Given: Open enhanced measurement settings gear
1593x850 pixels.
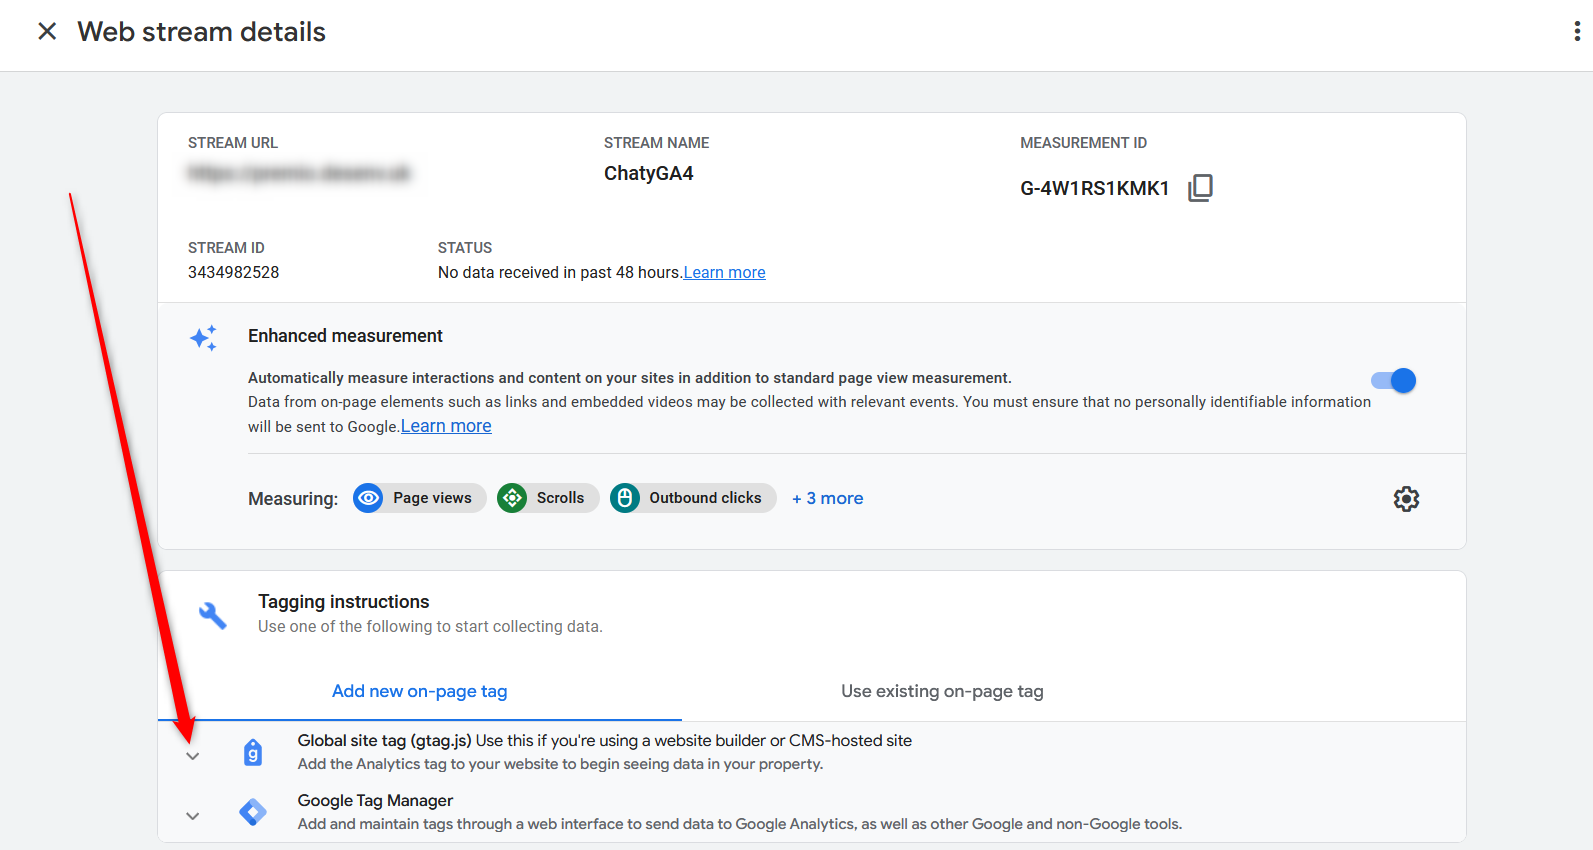Looking at the screenshot, I should tap(1406, 499).
